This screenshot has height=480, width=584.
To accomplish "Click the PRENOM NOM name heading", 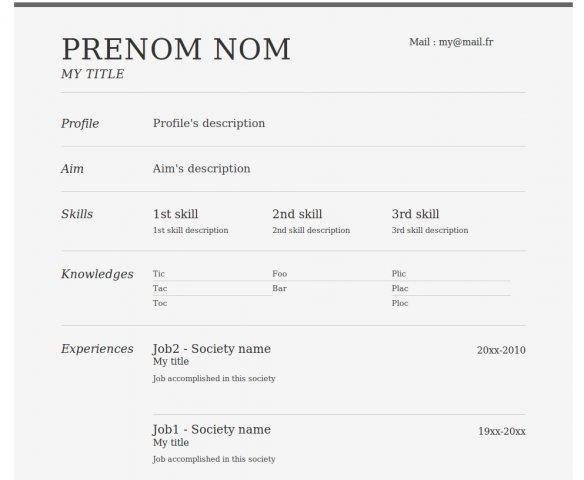I will (x=176, y=49).
